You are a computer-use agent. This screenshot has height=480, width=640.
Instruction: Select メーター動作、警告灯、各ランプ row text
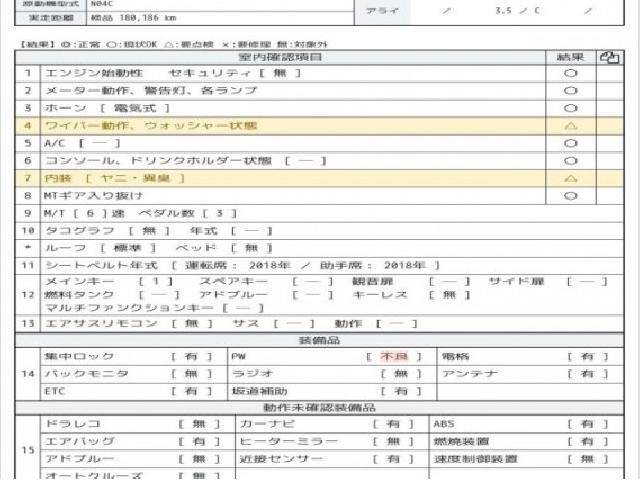pyautogui.click(x=151, y=91)
